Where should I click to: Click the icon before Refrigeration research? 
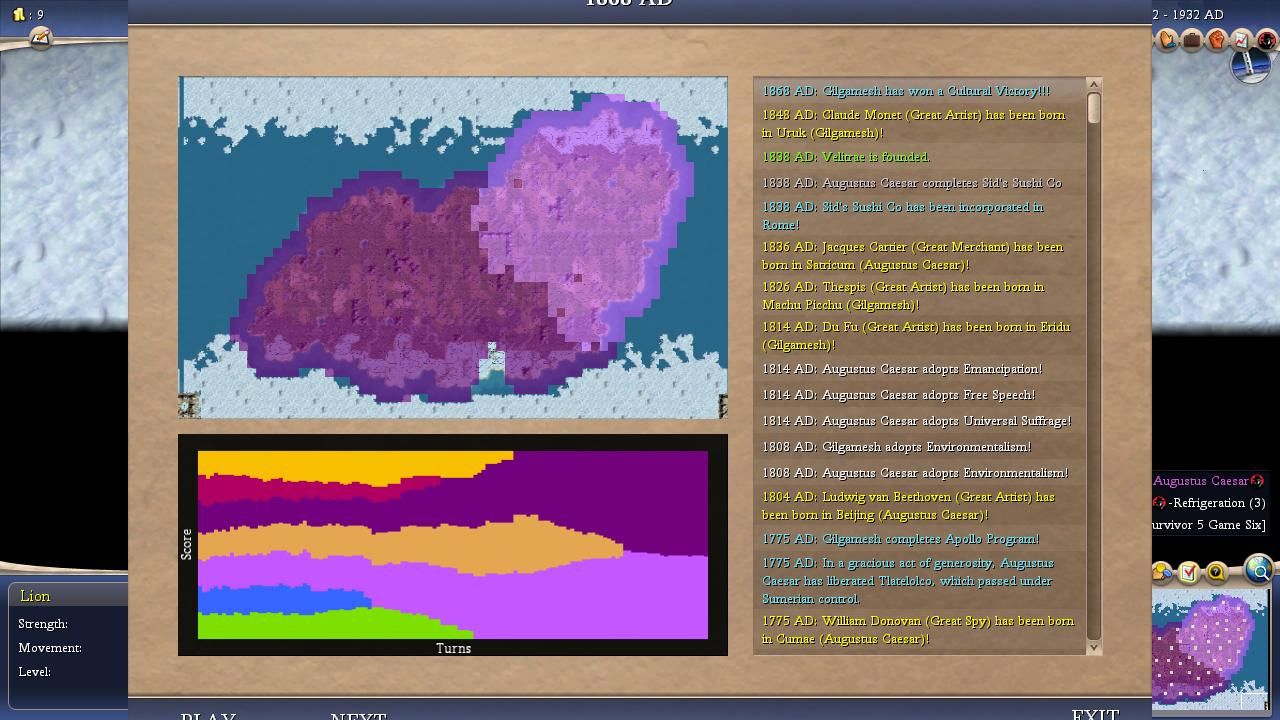click(x=1159, y=503)
